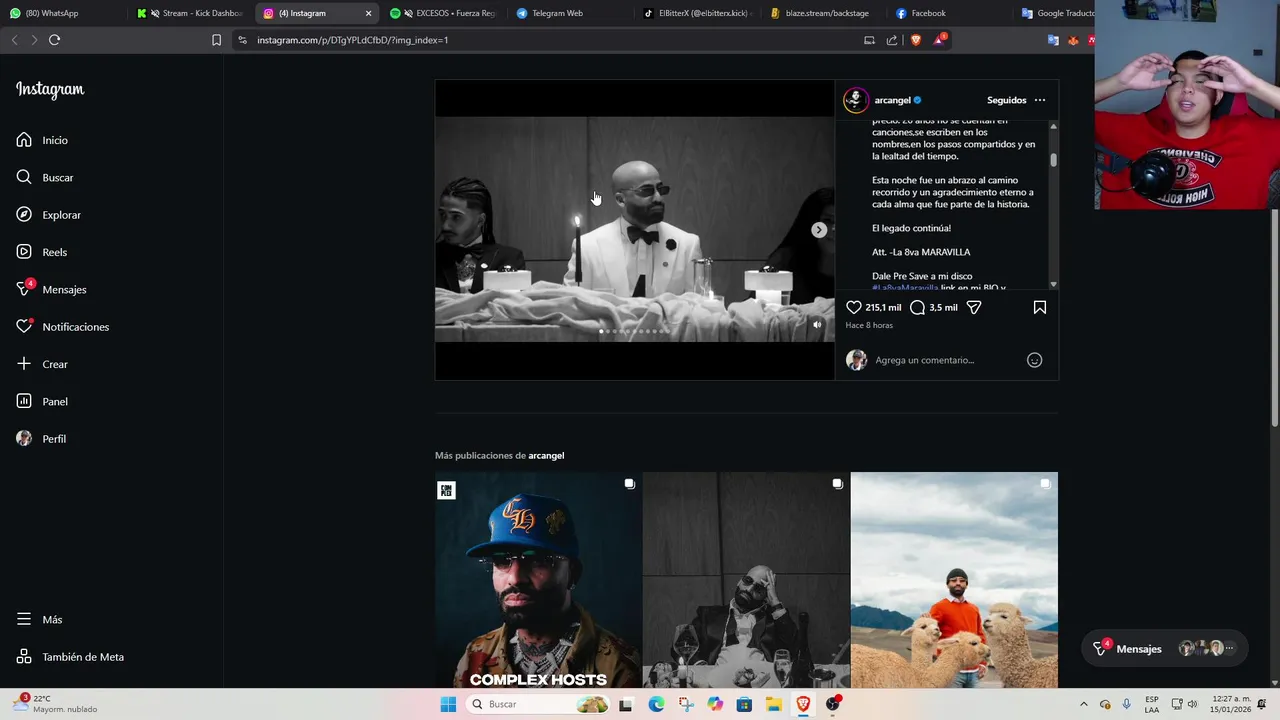1280x720 pixels.
Task: Click the address bar URL
Action: [352, 40]
